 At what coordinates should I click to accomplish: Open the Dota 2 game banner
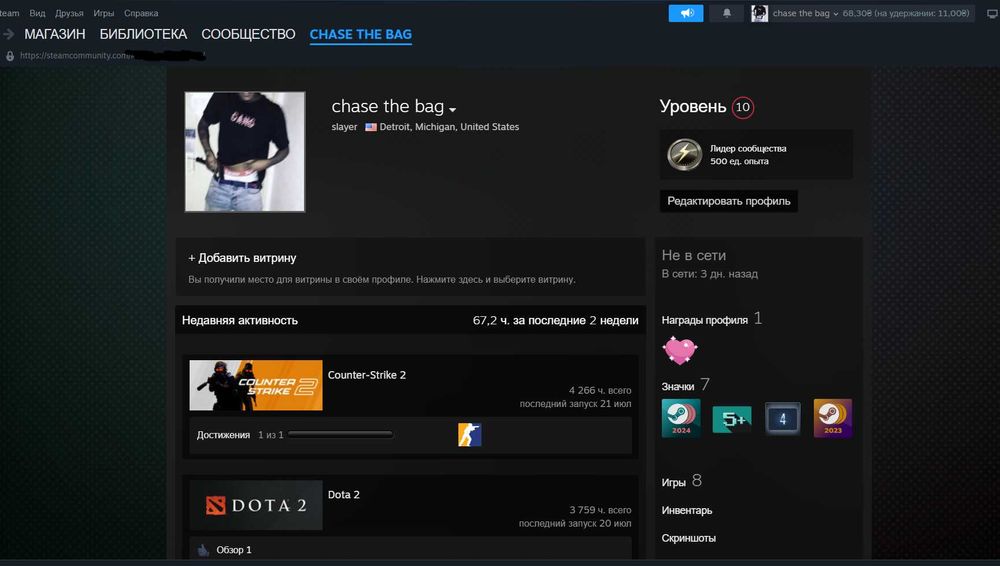pos(256,505)
